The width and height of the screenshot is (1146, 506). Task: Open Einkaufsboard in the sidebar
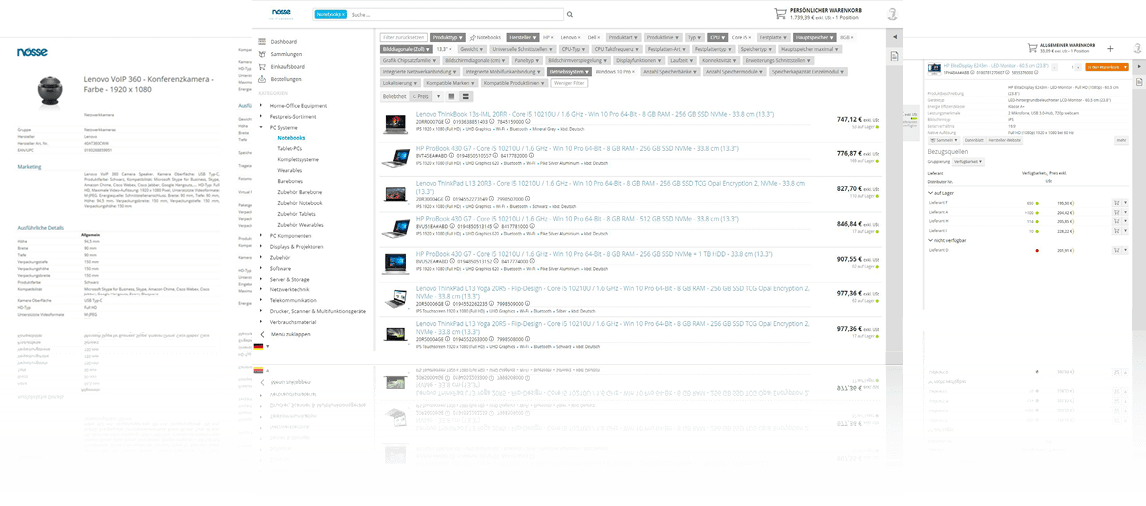point(287,67)
